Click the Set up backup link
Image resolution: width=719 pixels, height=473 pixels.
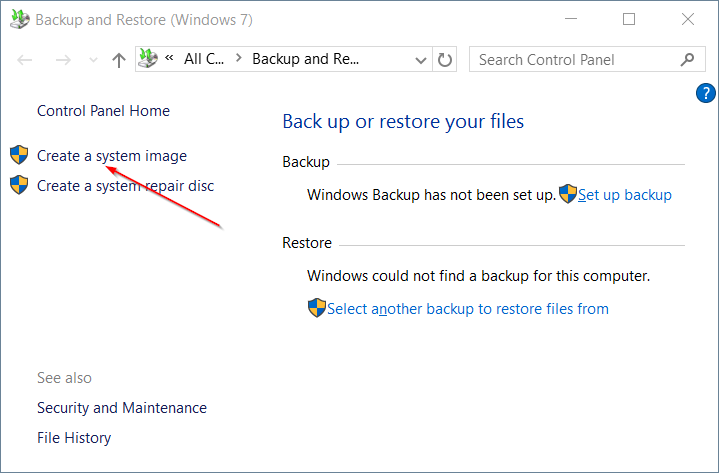(625, 195)
